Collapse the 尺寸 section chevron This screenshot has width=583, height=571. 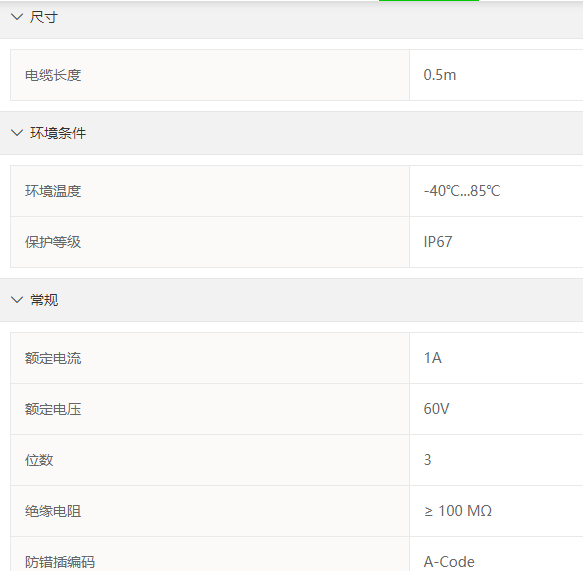(17, 17)
